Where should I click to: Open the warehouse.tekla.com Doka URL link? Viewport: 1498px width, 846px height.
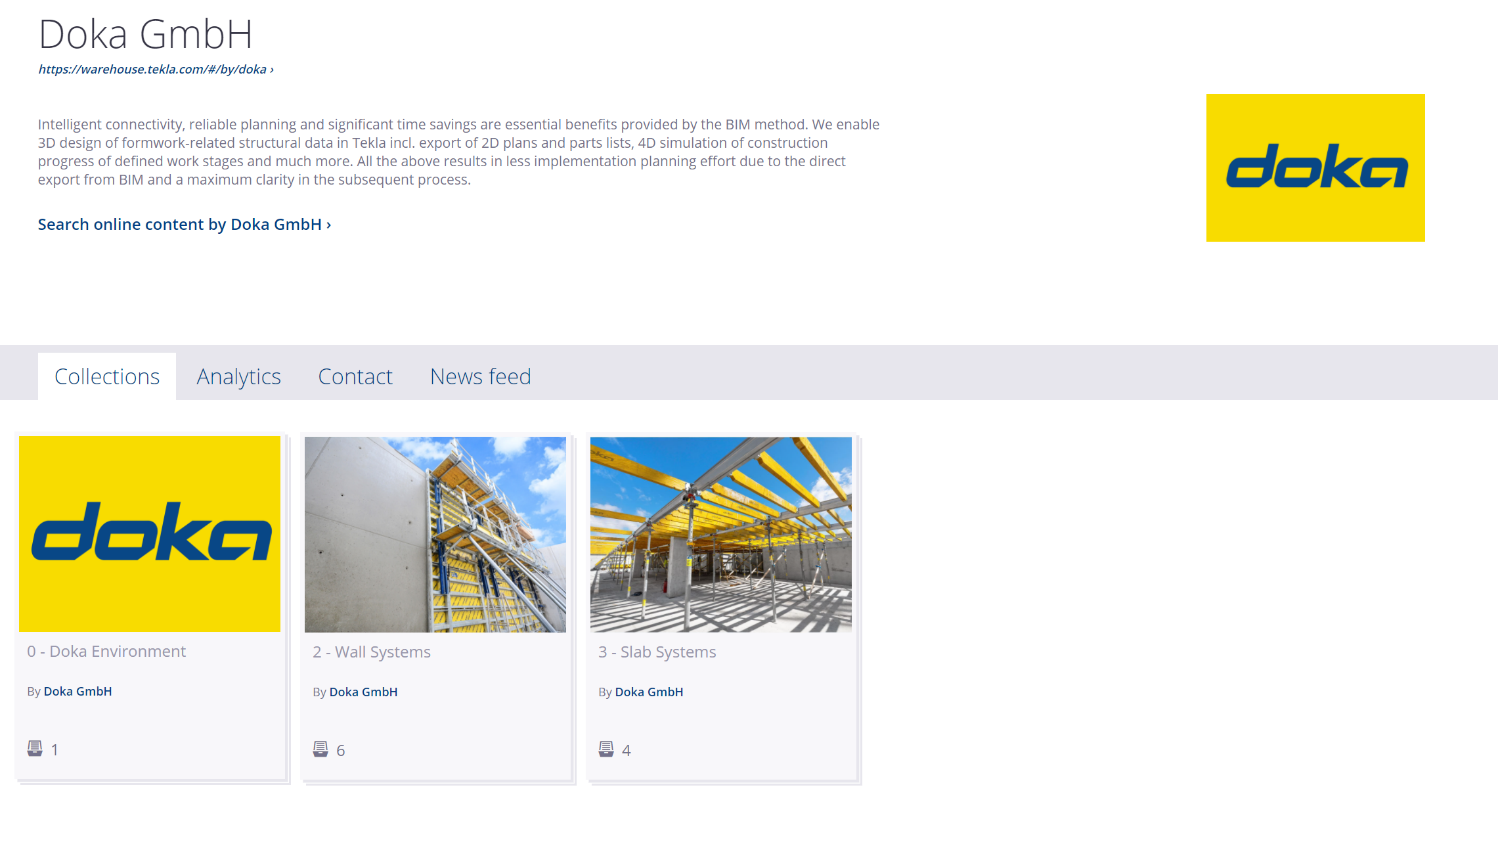click(x=155, y=69)
